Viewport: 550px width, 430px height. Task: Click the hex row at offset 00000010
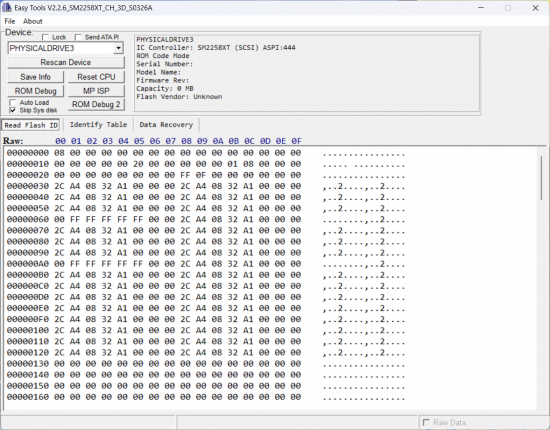pyautogui.click(x=206, y=164)
